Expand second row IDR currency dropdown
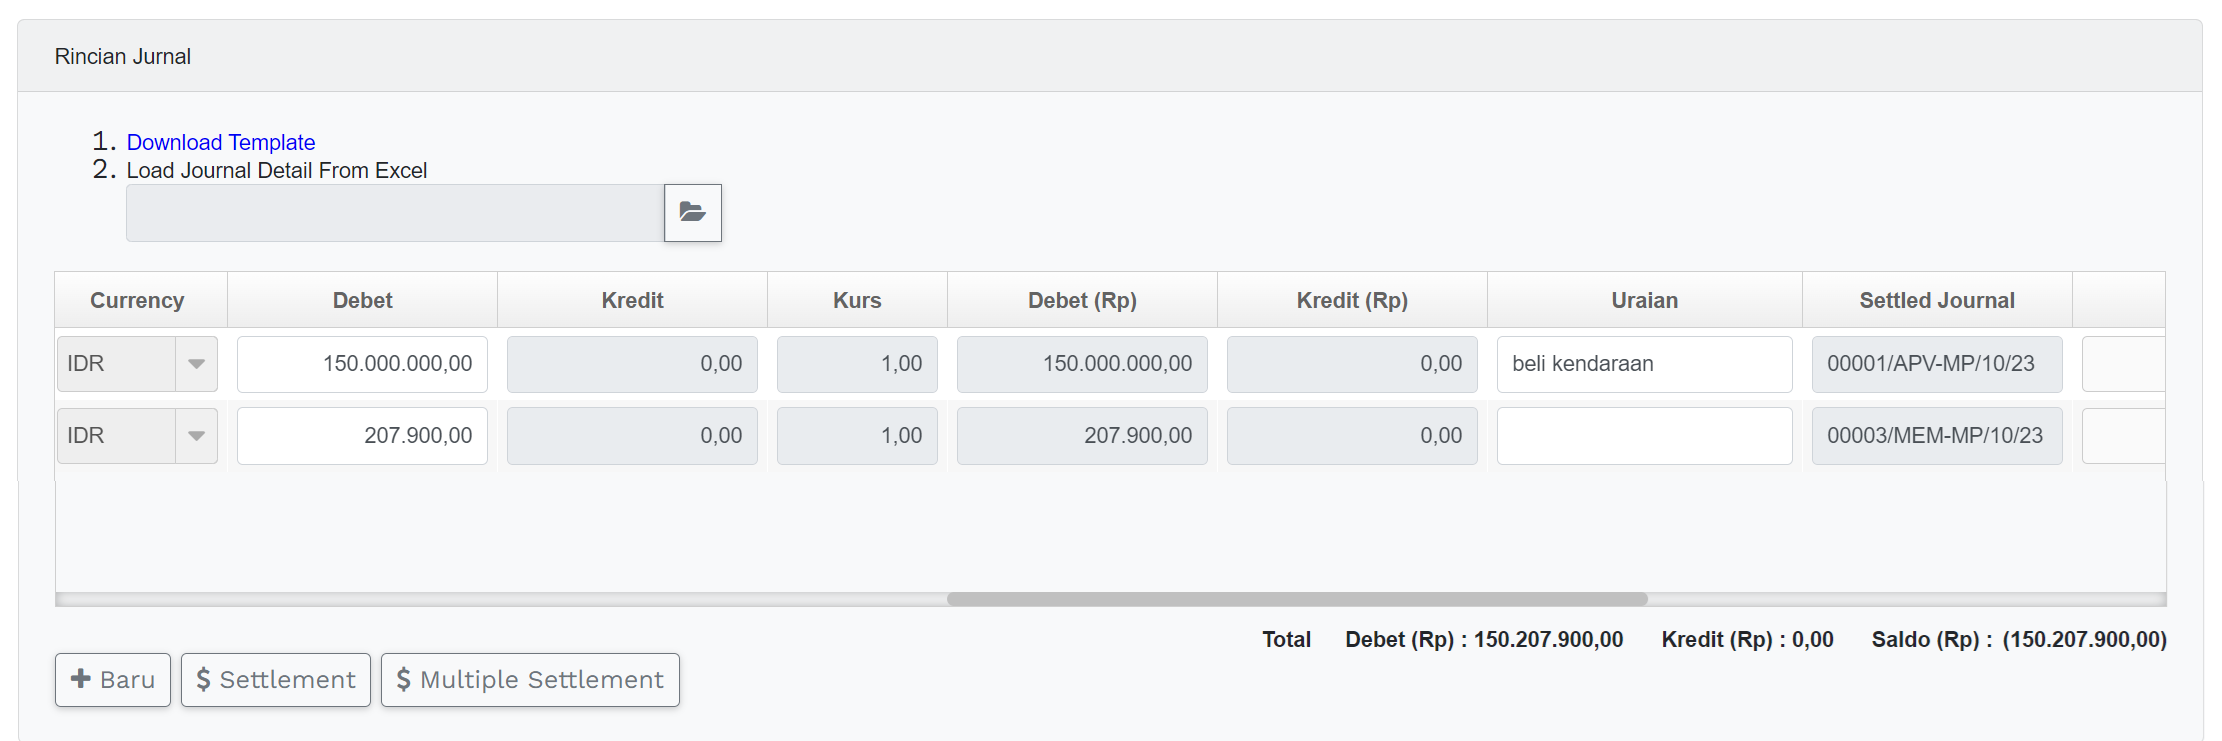The width and height of the screenshot is (2222, 741). click(196, 436)
